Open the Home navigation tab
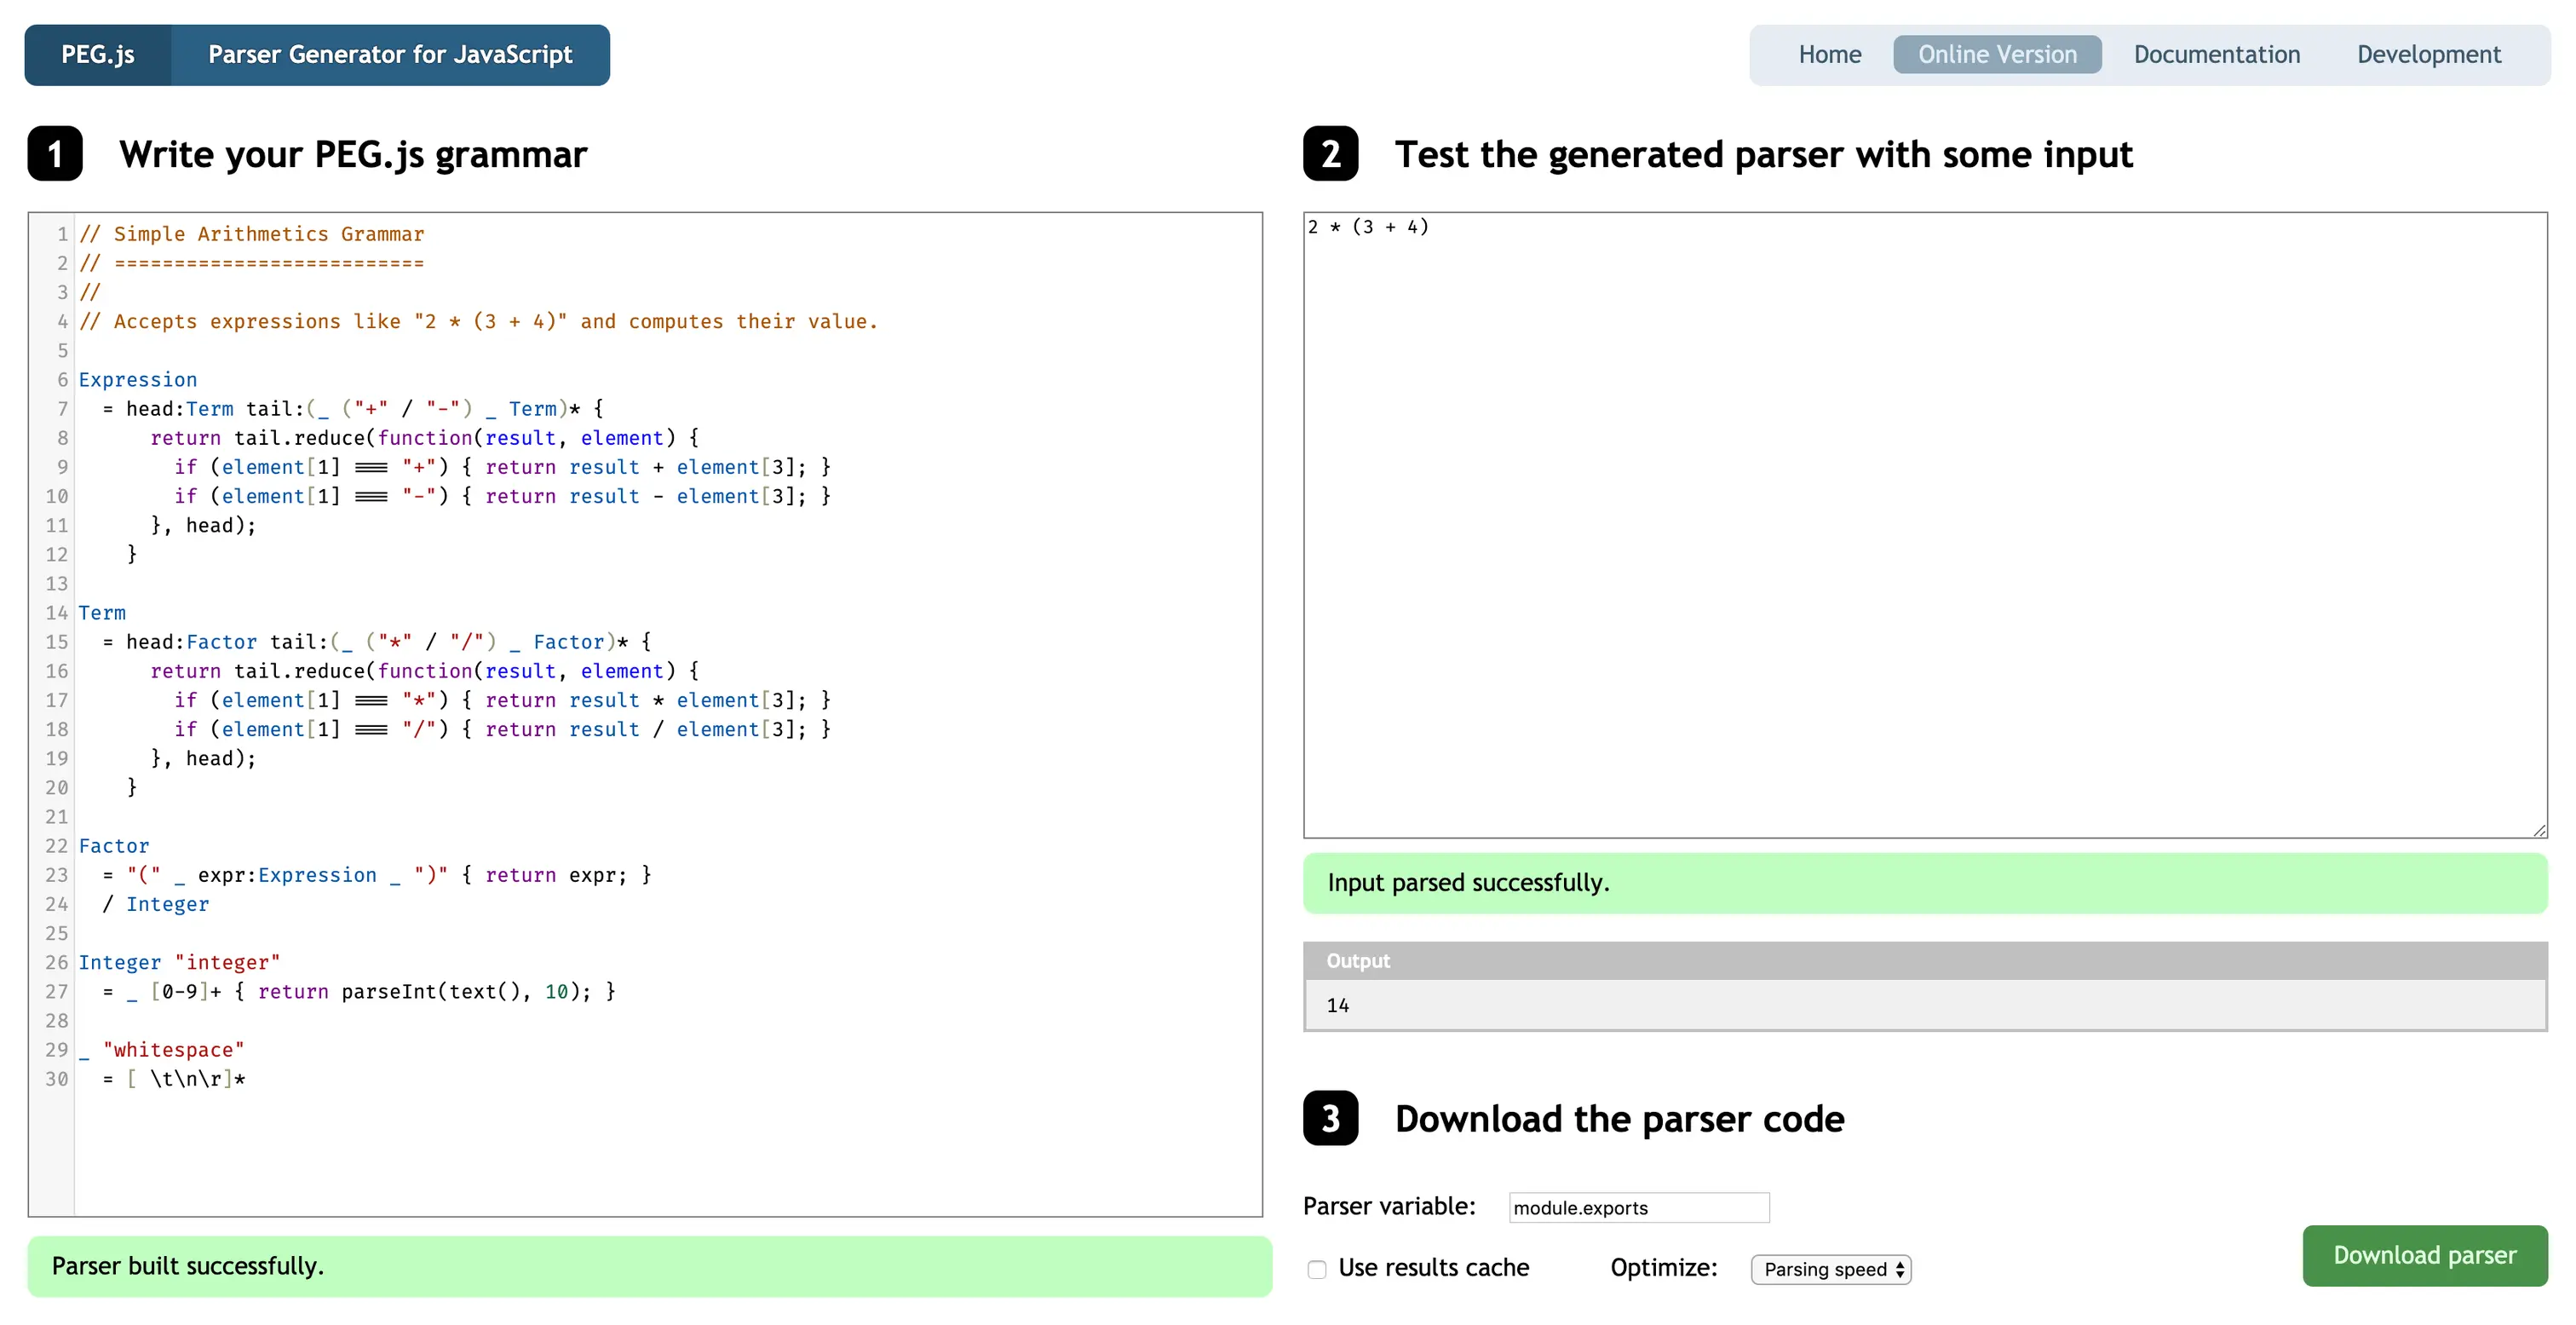 (1829, 55)
